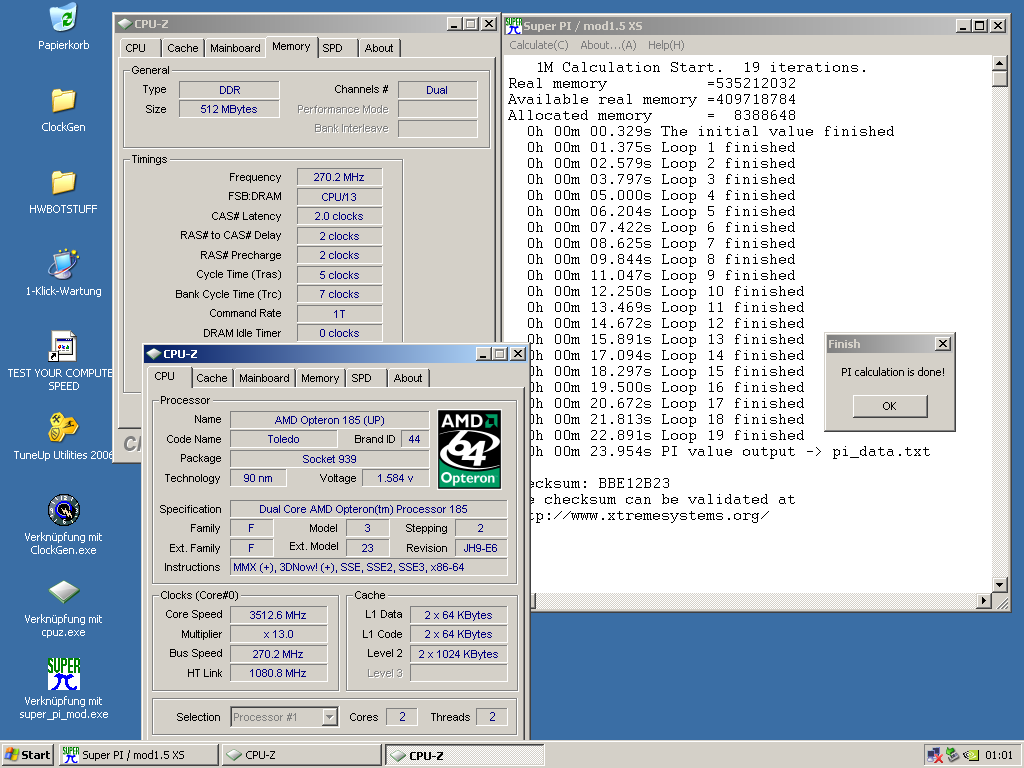
Task: Click the Voltage 1.584 v value
Action: point(395,479)
